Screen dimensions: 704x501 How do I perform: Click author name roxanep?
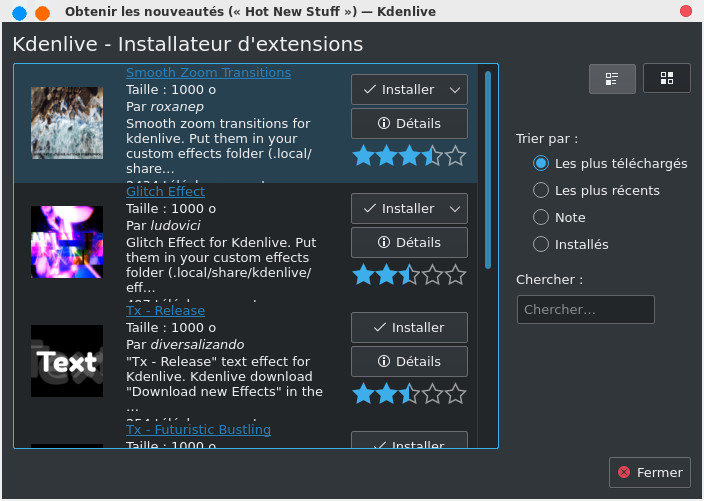(177, 107)
